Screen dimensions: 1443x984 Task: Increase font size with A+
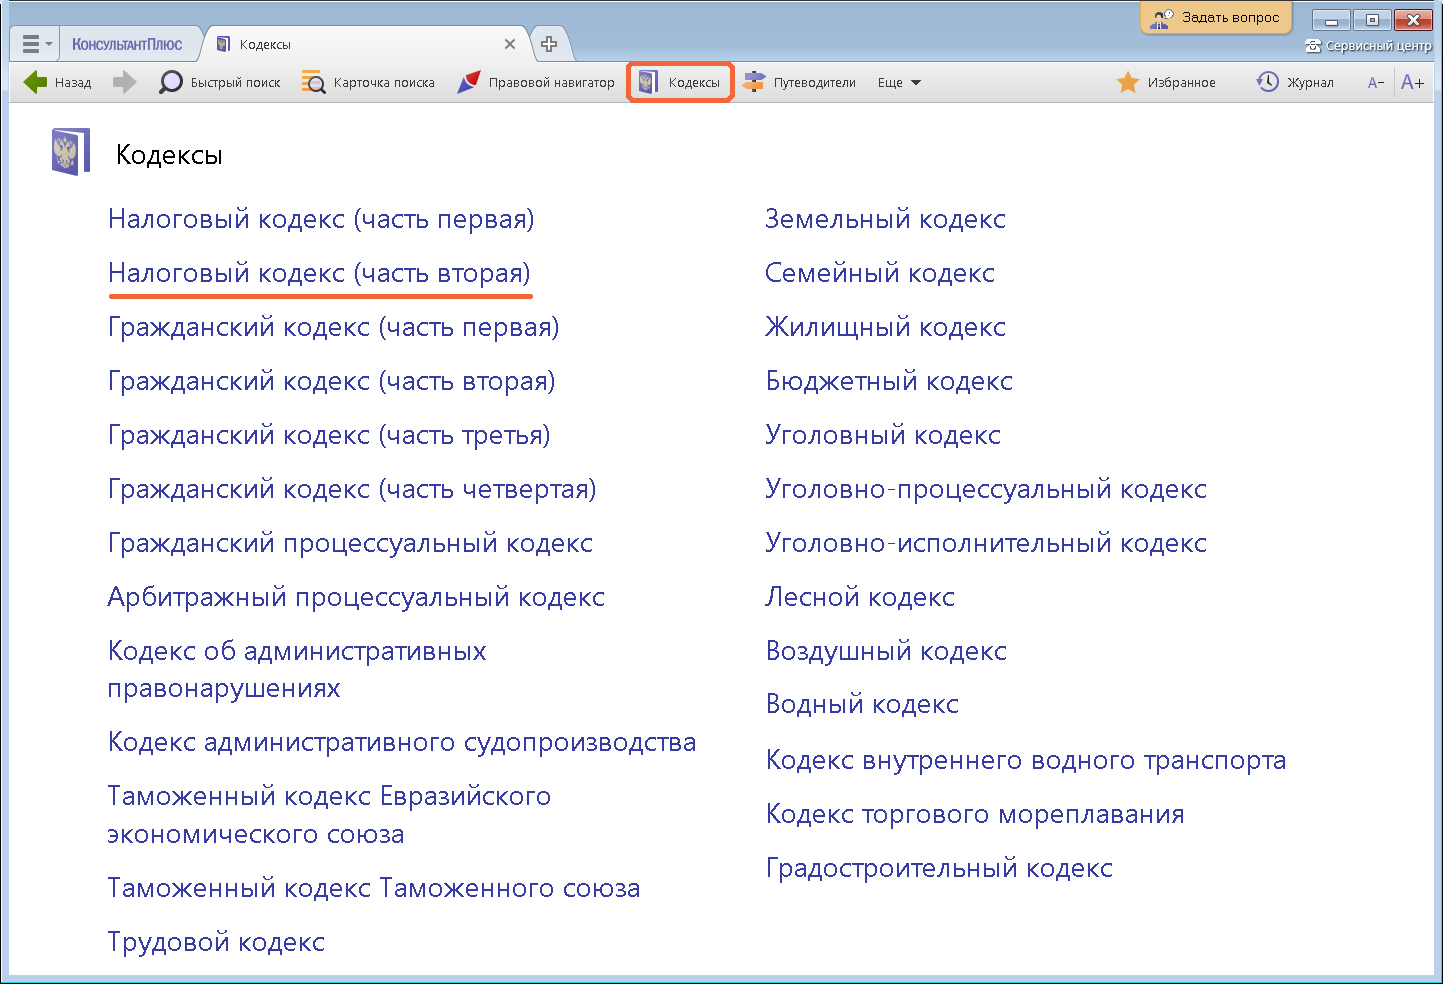[1412, 82]
